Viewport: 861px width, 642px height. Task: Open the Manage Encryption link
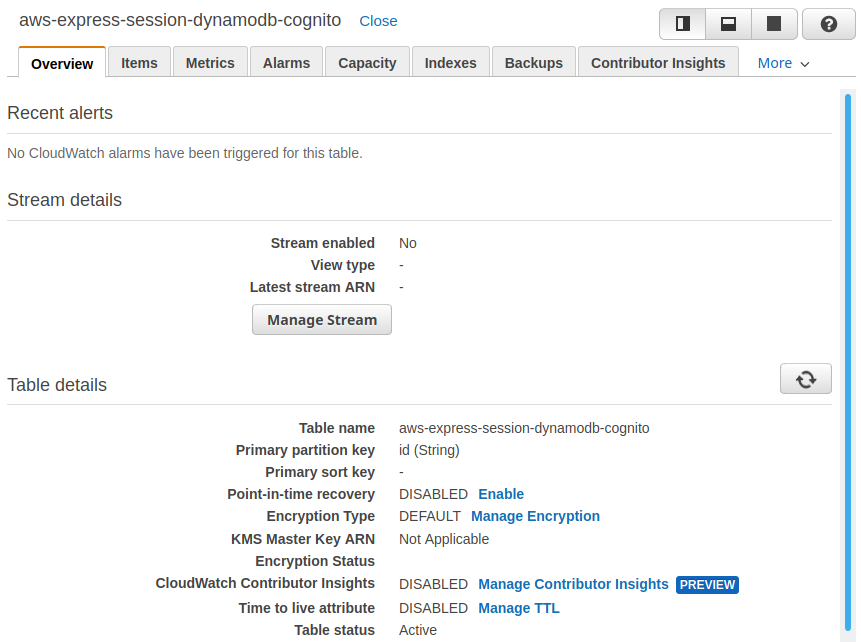(x=535, y=516)
